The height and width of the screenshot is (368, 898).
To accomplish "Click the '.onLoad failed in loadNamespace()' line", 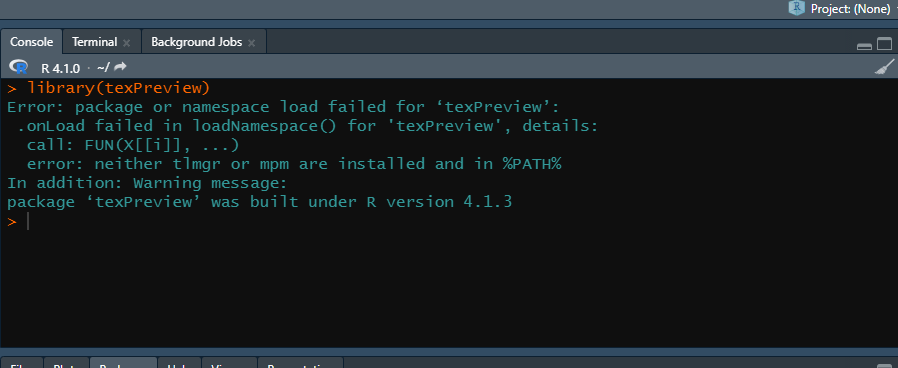I will coord(308,126).
